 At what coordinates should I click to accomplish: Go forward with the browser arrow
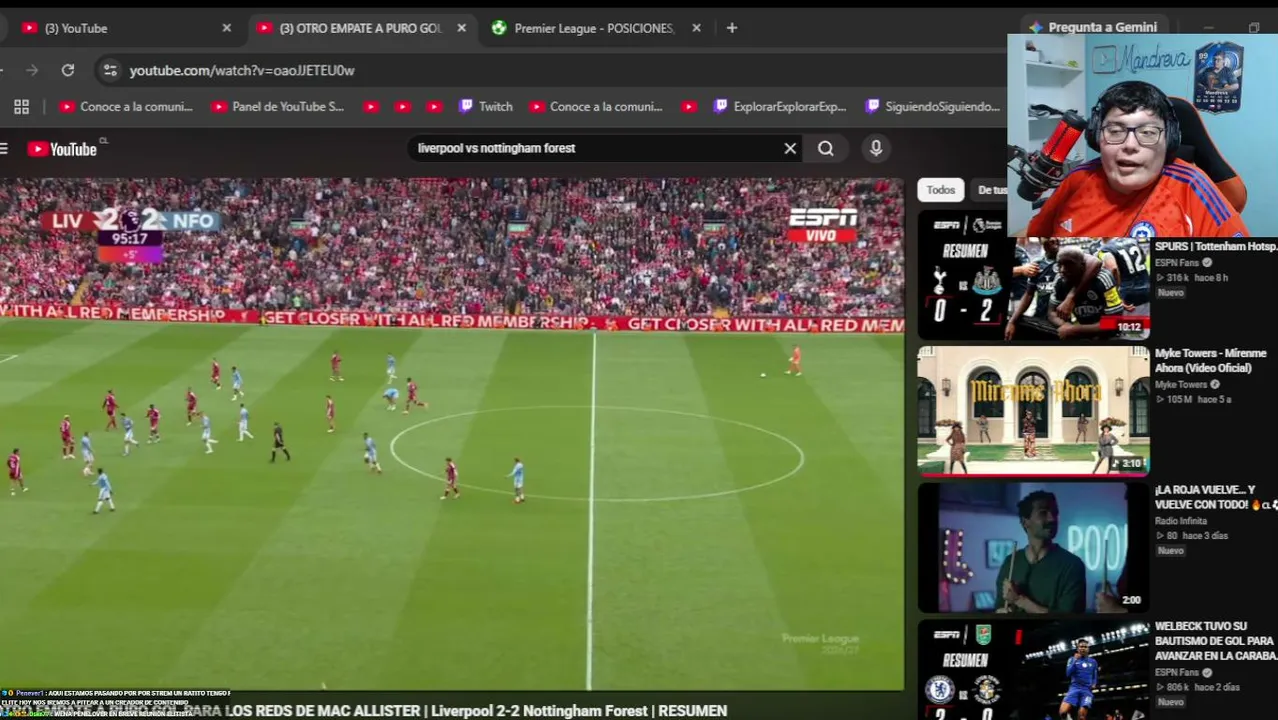tap(32, 70)
